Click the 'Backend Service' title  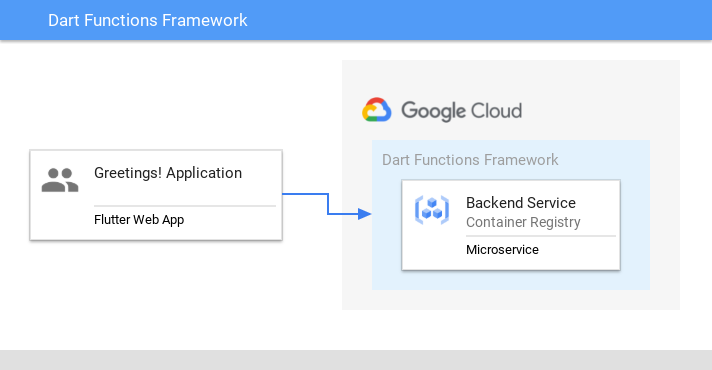click(521, 202)
